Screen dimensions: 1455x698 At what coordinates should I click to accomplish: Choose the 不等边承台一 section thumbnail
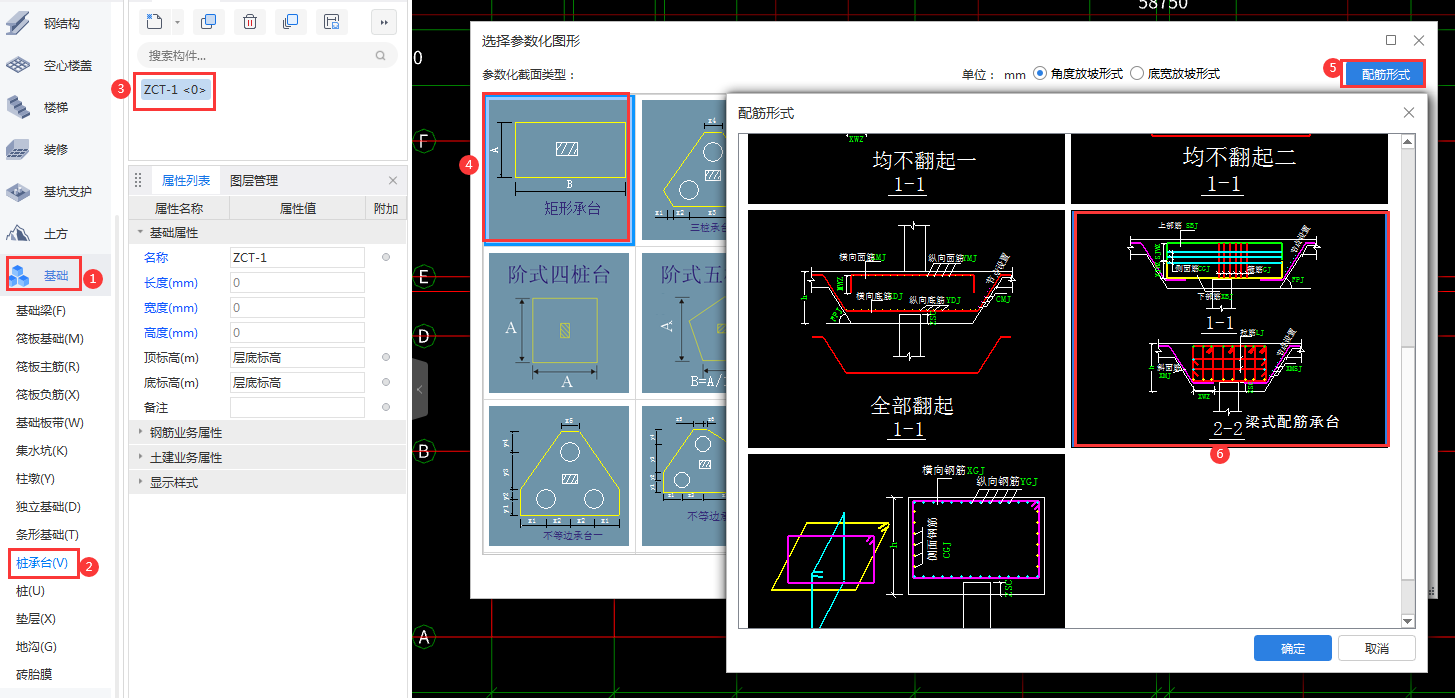[559, 476]
